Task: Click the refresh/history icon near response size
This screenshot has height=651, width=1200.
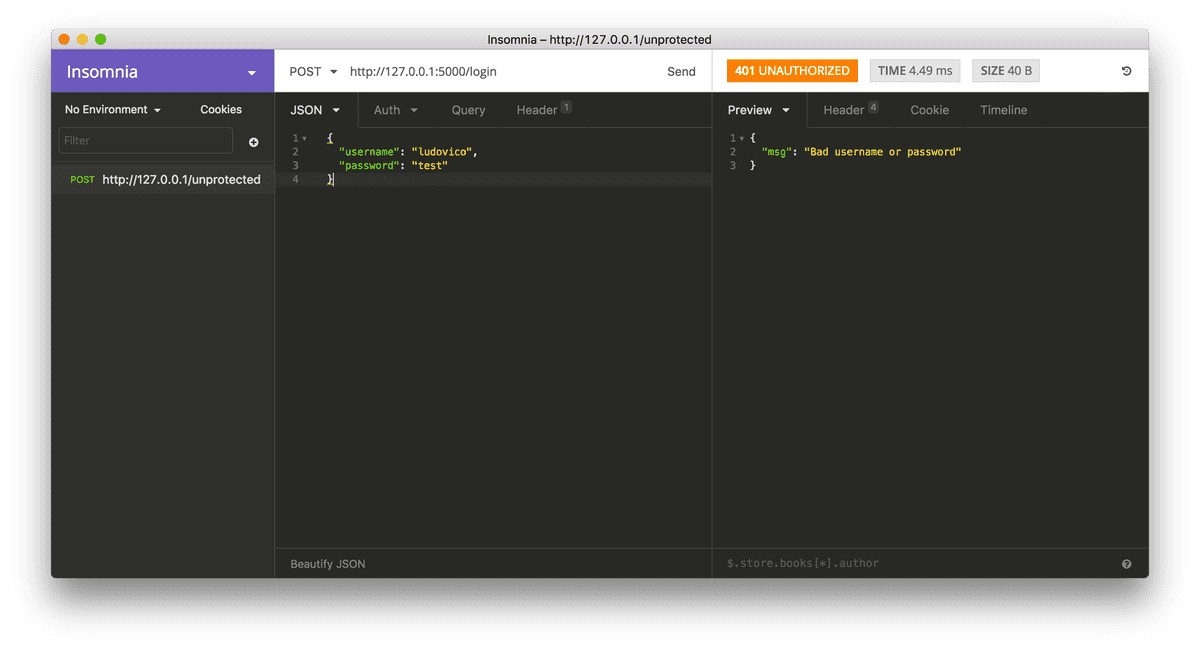Action: pos(1126,71)
